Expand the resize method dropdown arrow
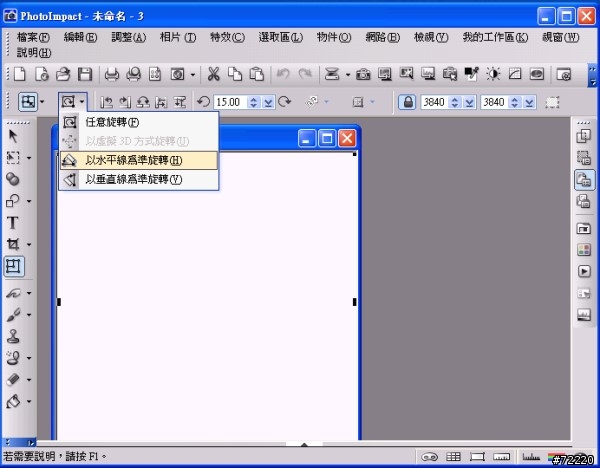 (x=42, y=102)
